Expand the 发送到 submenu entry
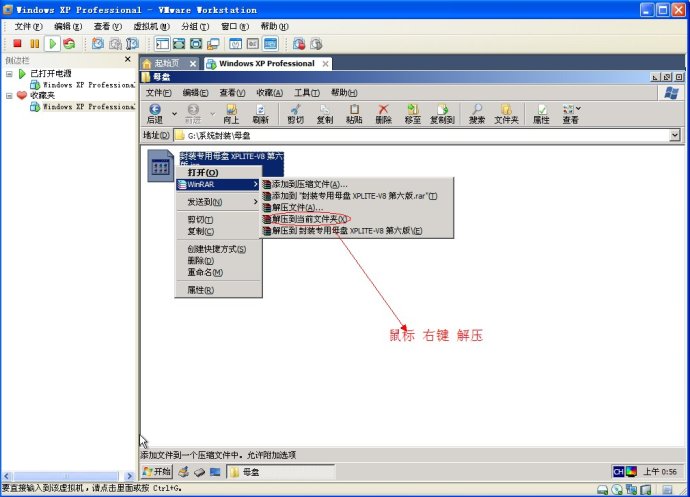This screenshot has height=497, width=690. (x=219, y=202)
